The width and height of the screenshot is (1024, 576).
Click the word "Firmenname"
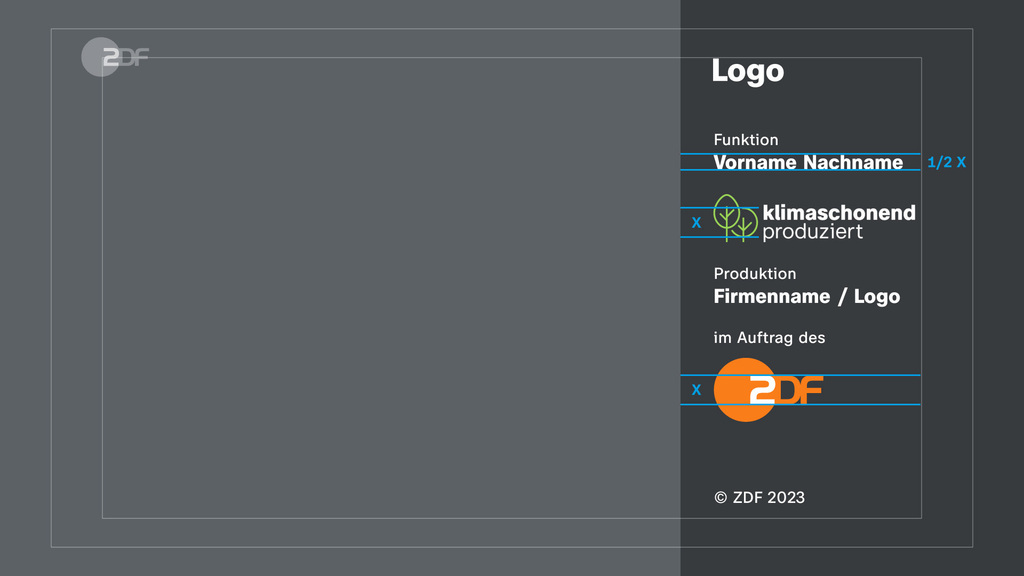pos(772,296)
